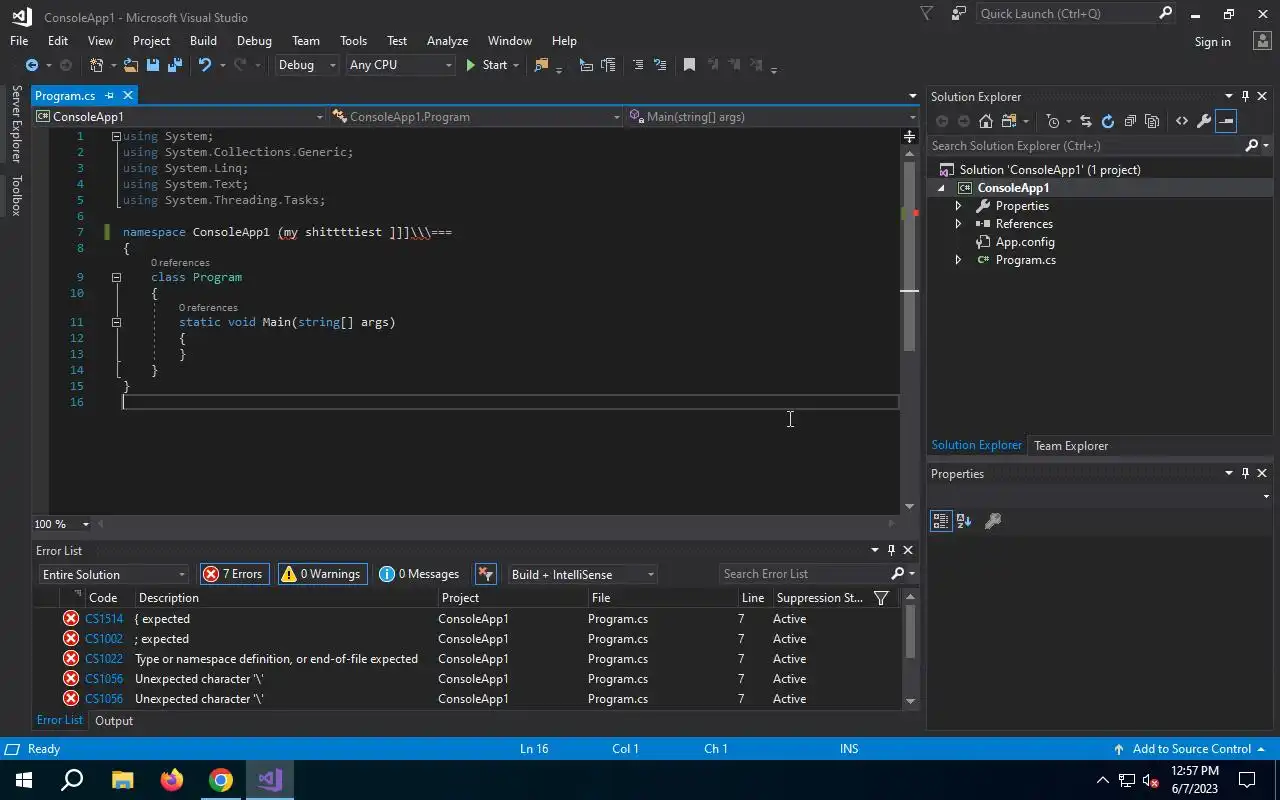Open the Analyze menu
This screenshot has height=800, width=1280.
[447, 41]
